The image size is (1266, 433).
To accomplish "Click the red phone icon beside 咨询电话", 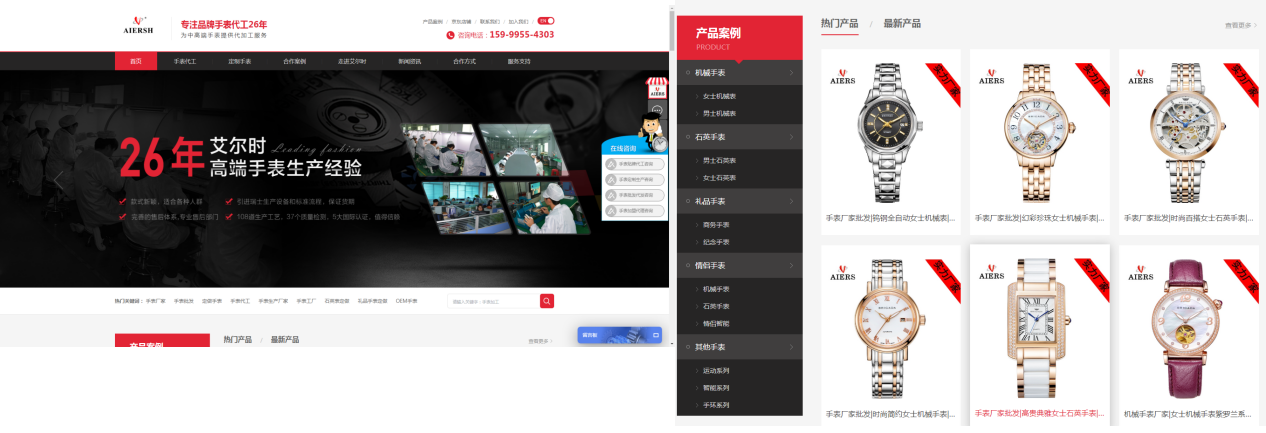I will click(451, 35).
